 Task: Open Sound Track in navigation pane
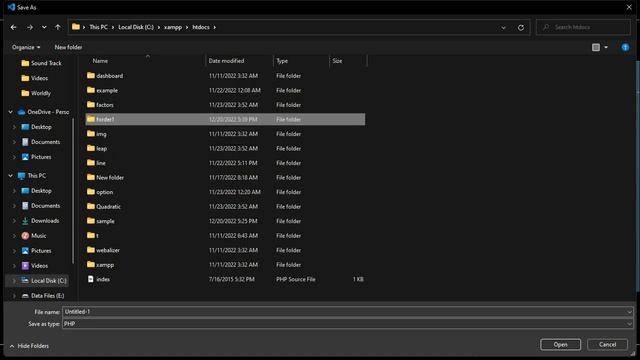tap(46, 63)
